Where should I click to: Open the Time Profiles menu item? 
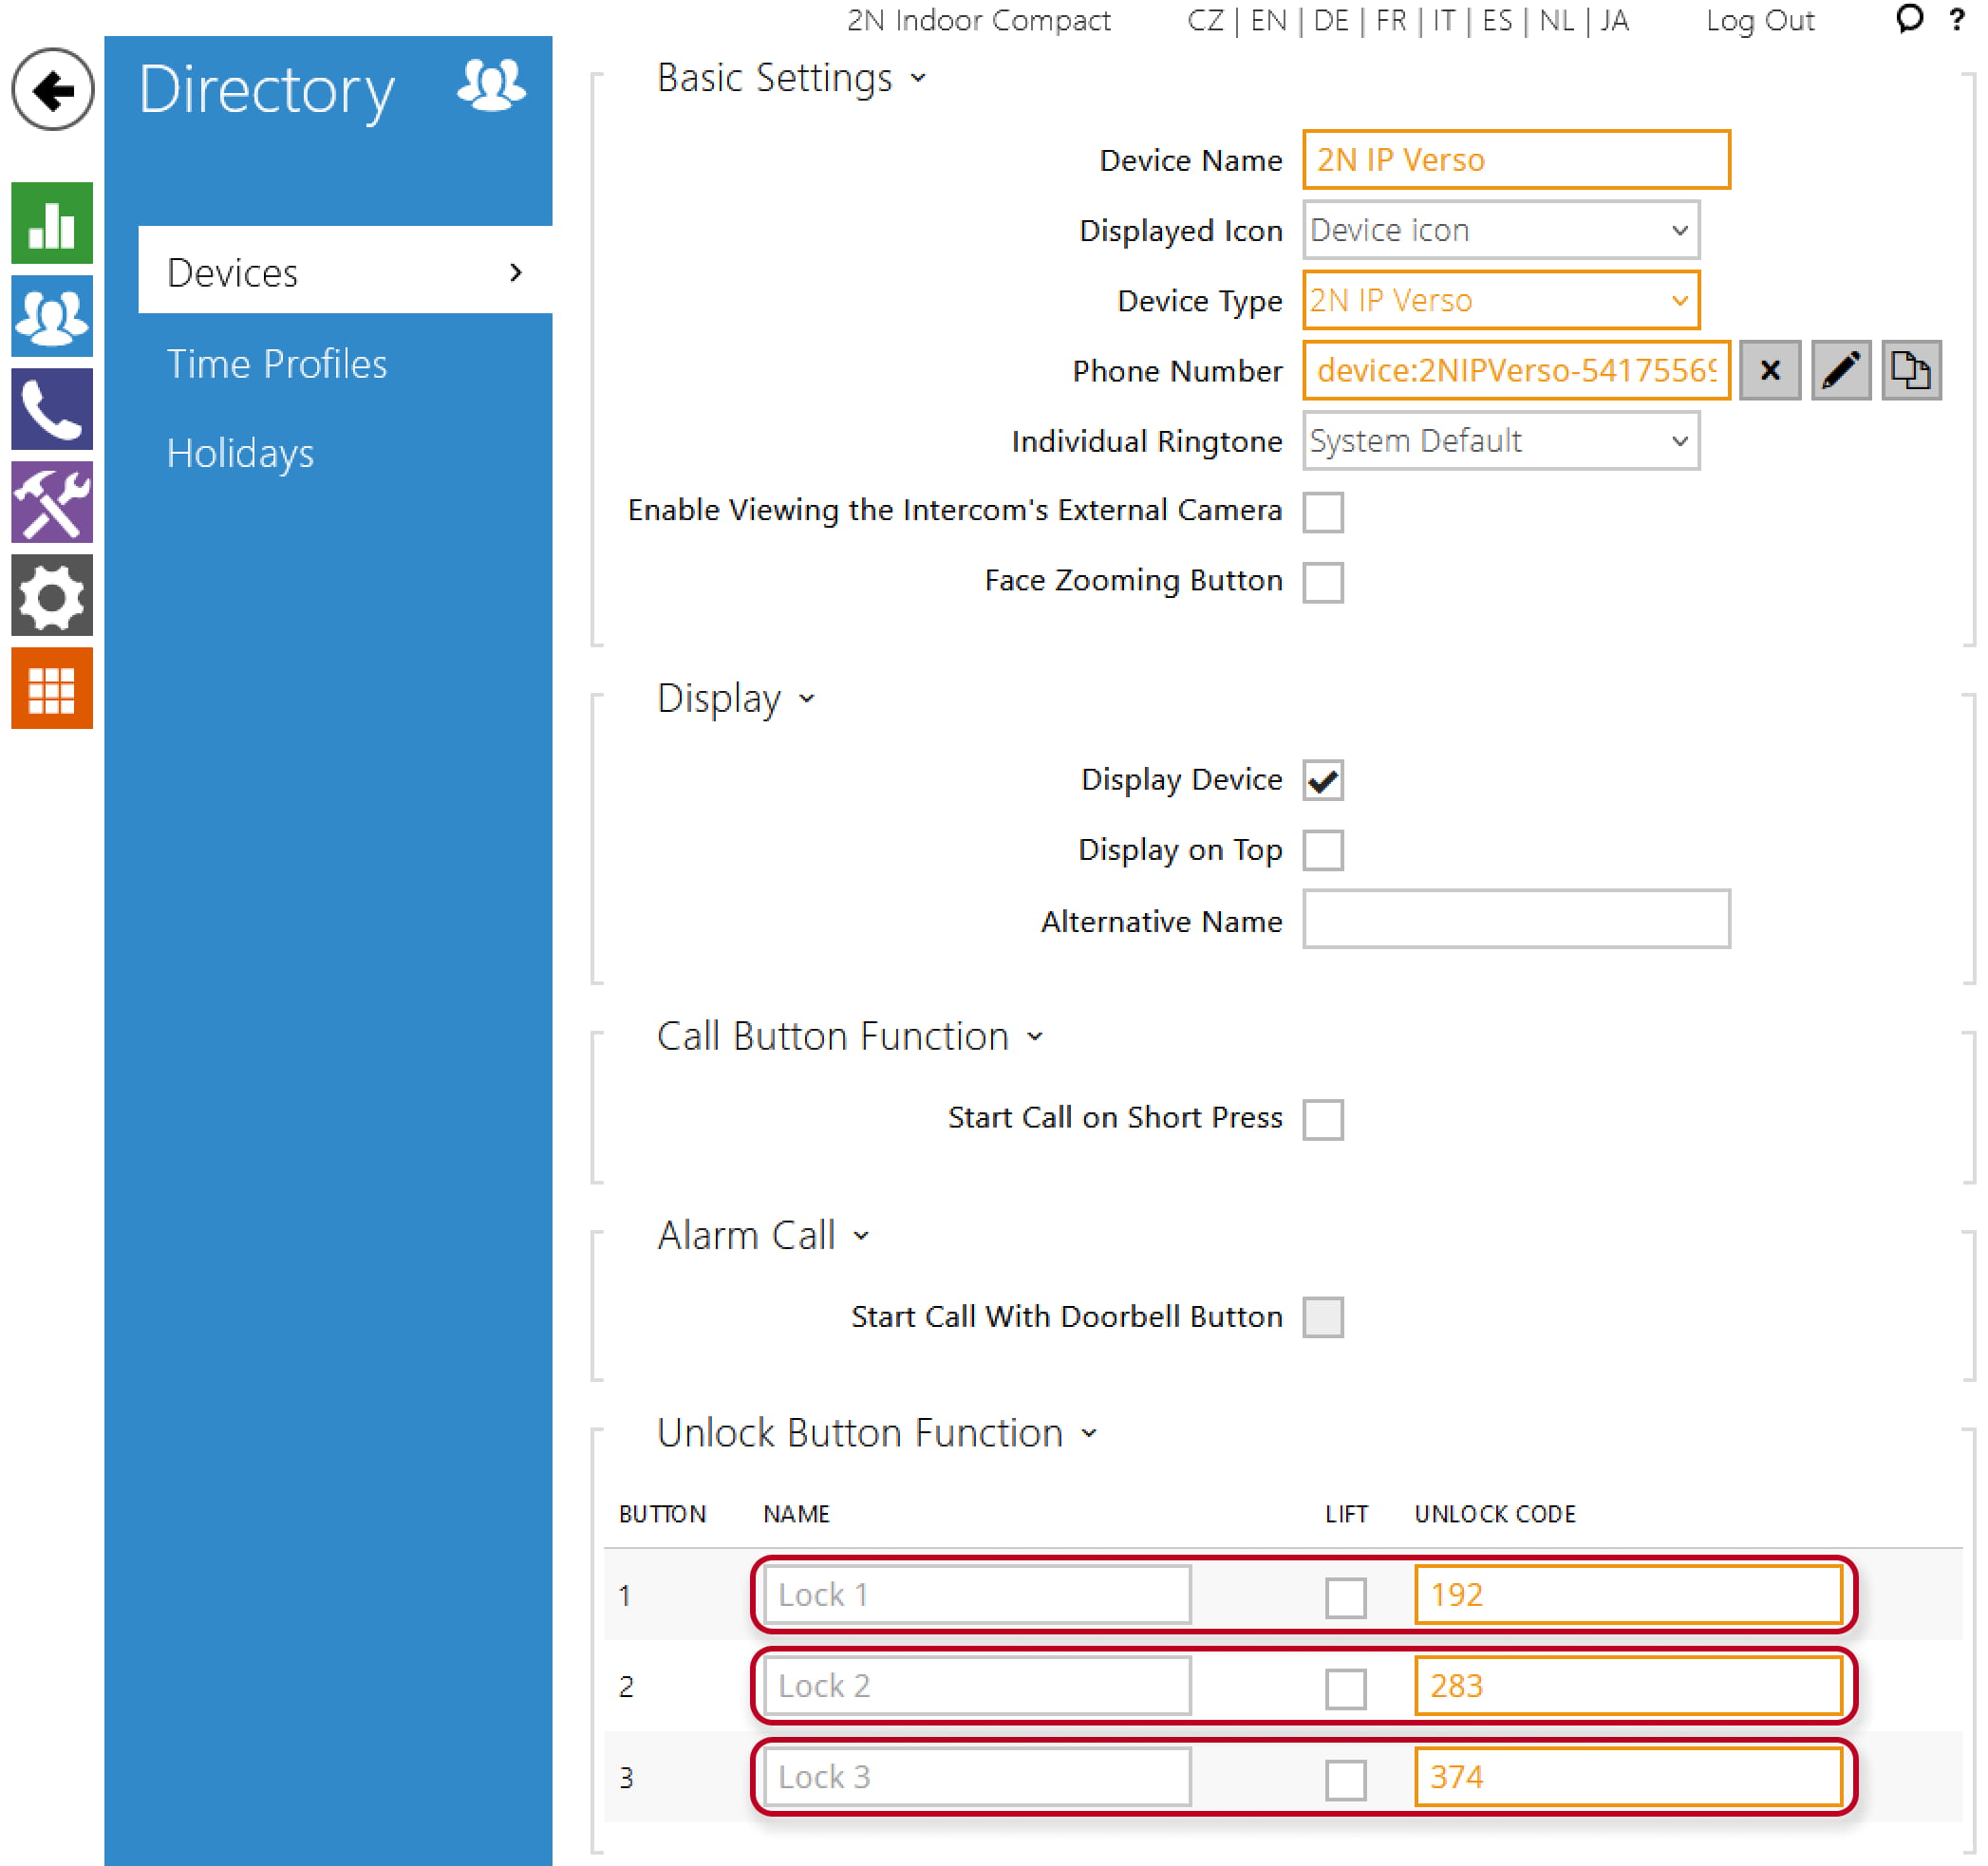277,364
